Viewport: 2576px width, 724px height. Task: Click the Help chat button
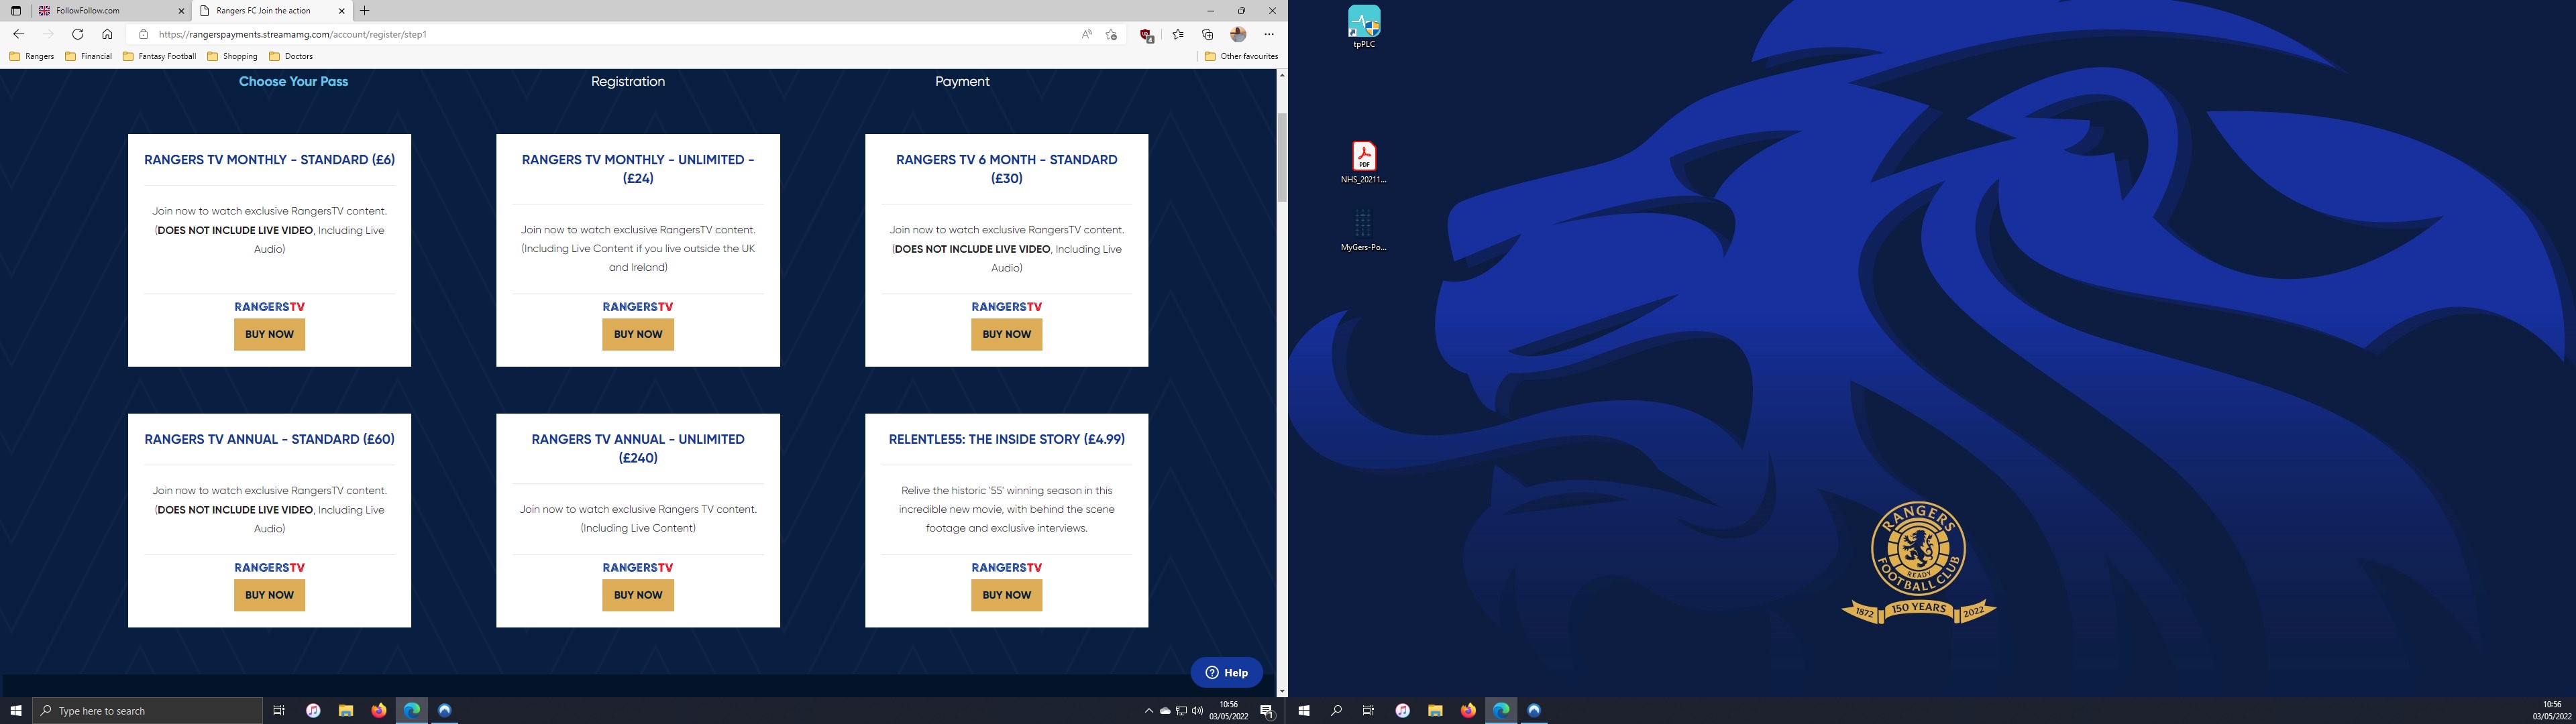[x=1226, y=672]
